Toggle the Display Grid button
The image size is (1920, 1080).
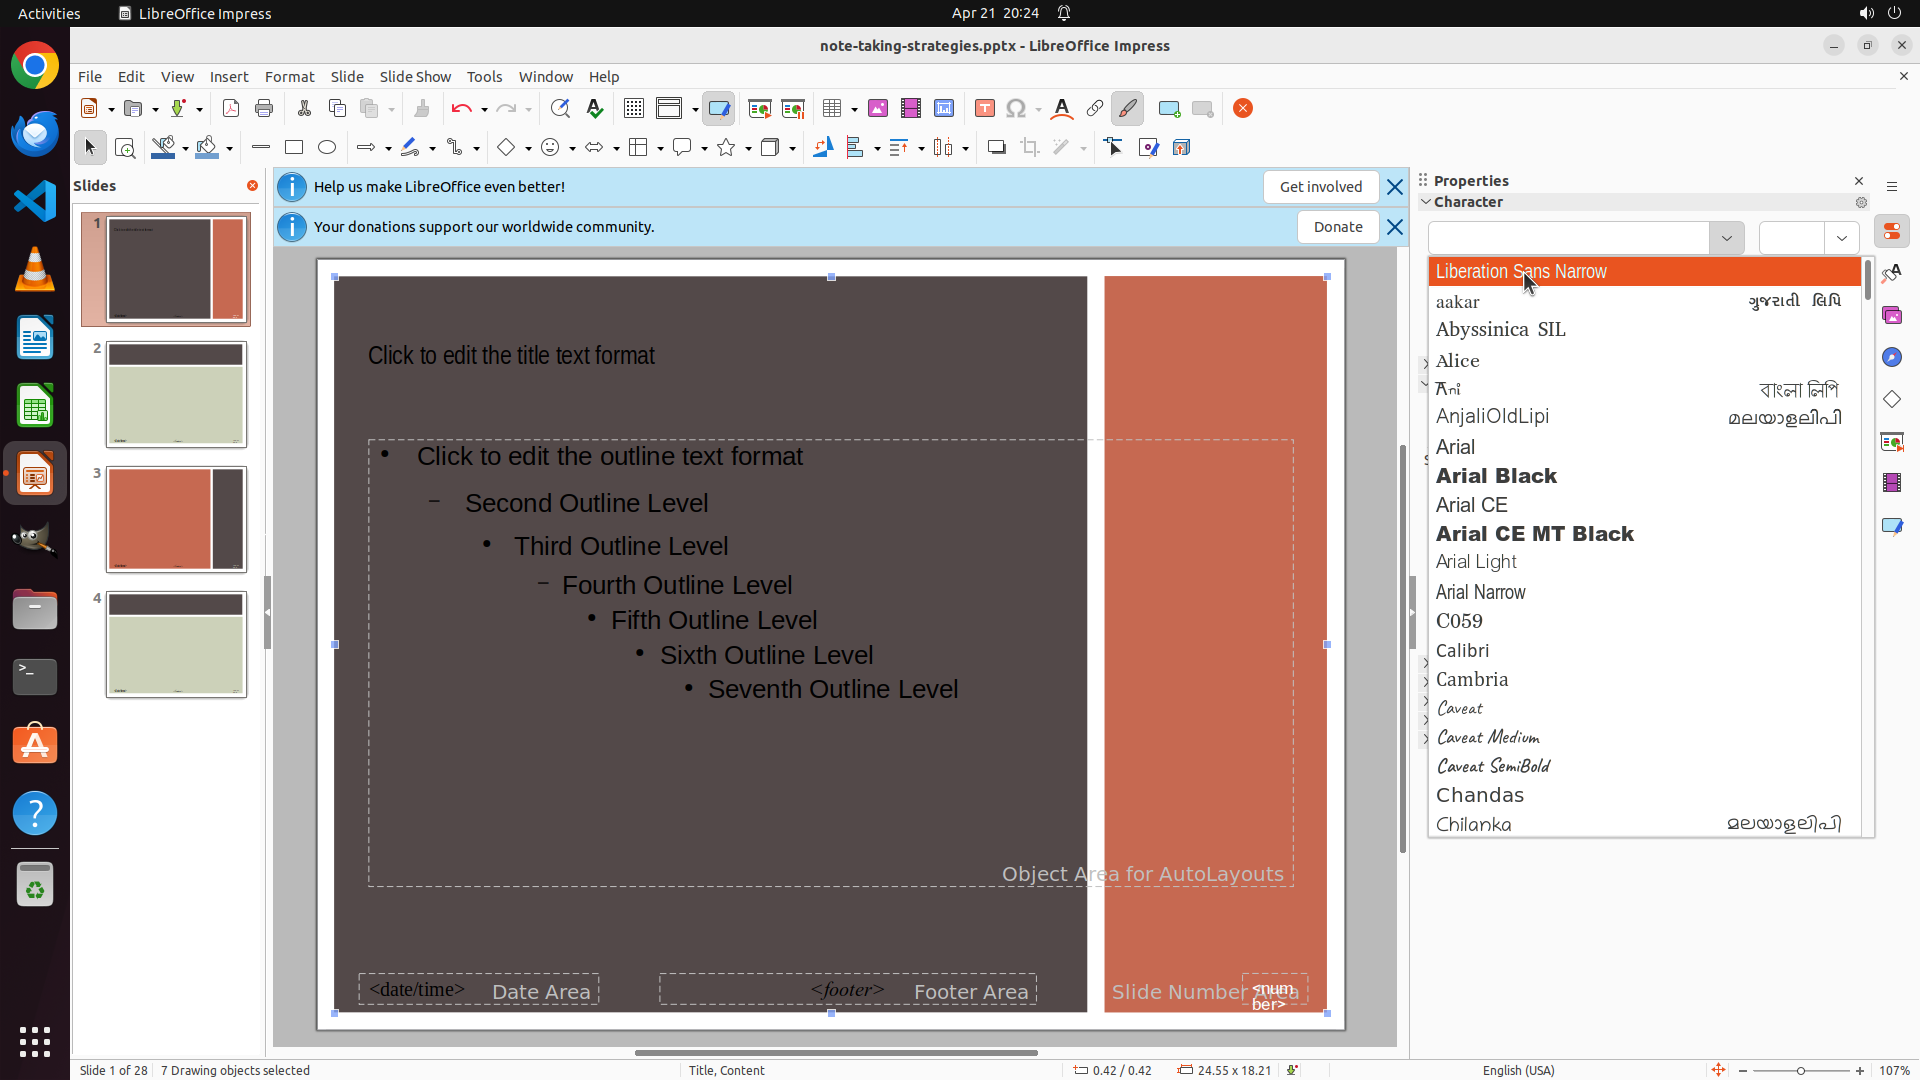(x=634, y=109)
